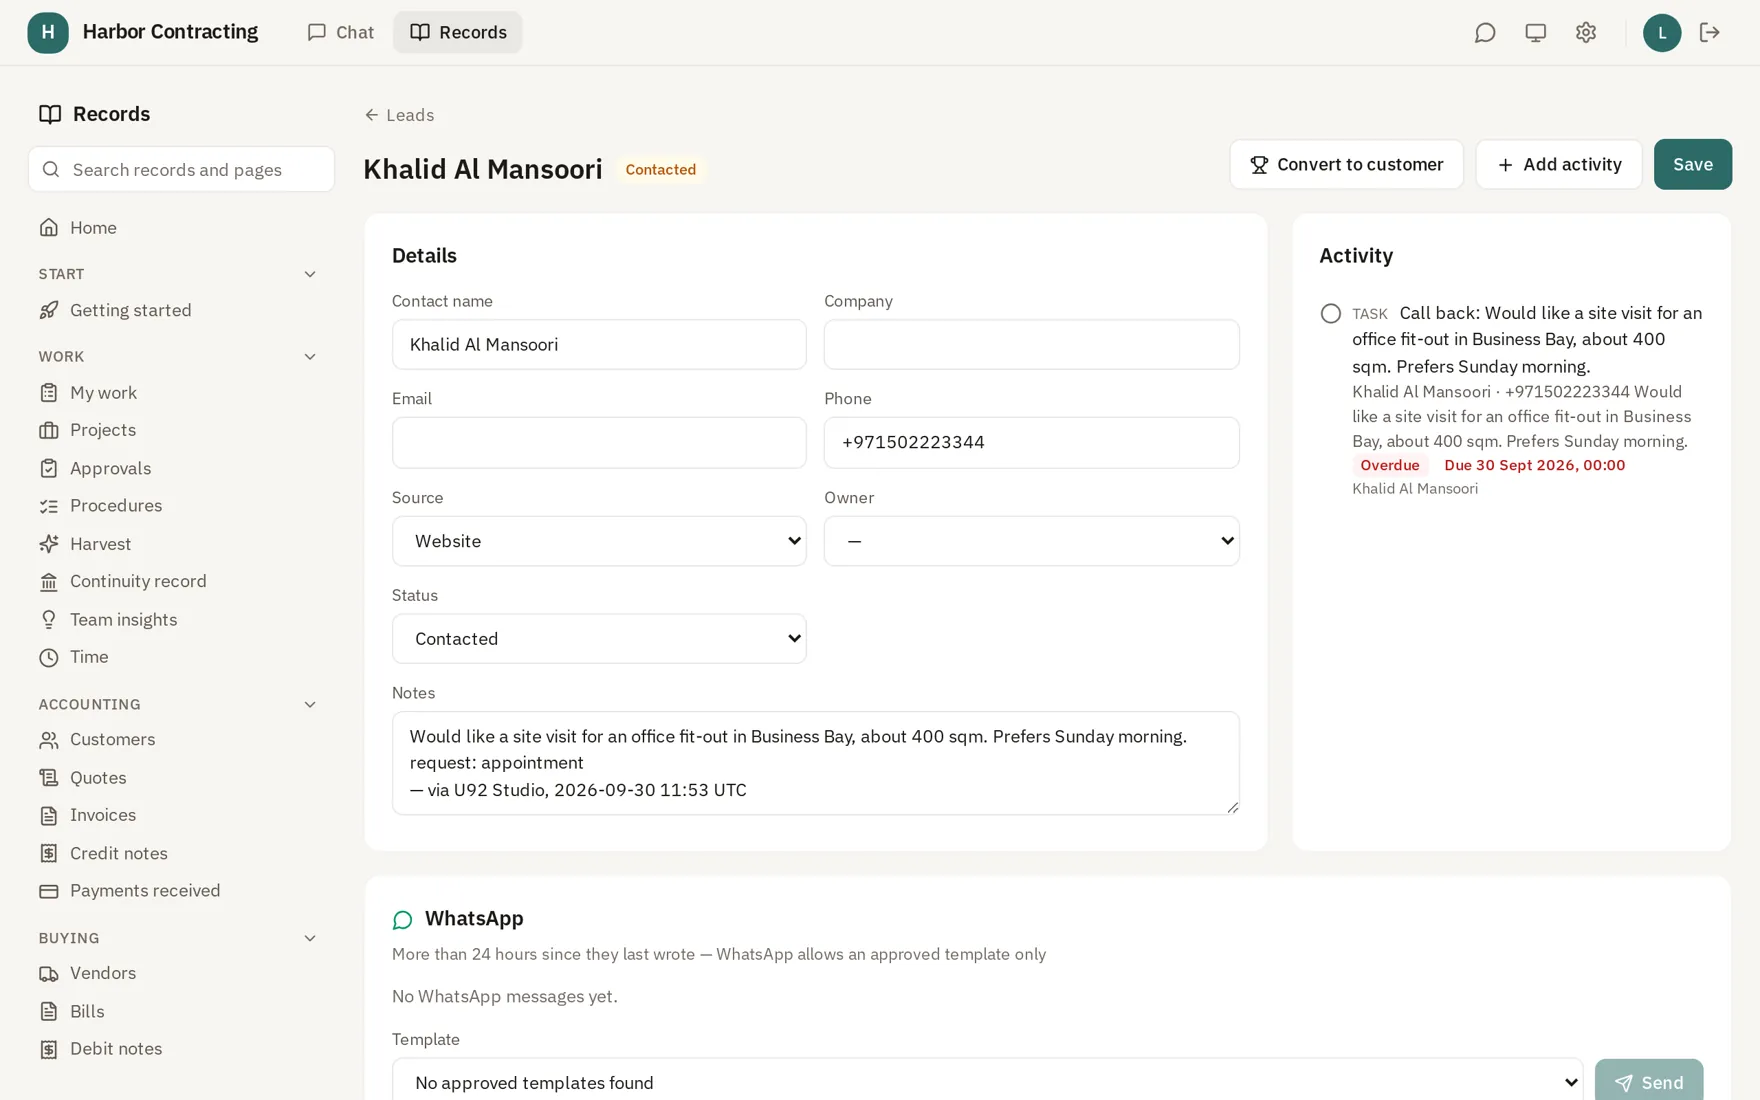Click the Company field
Screen dimensions: 1760x1100
(1031, 345)
